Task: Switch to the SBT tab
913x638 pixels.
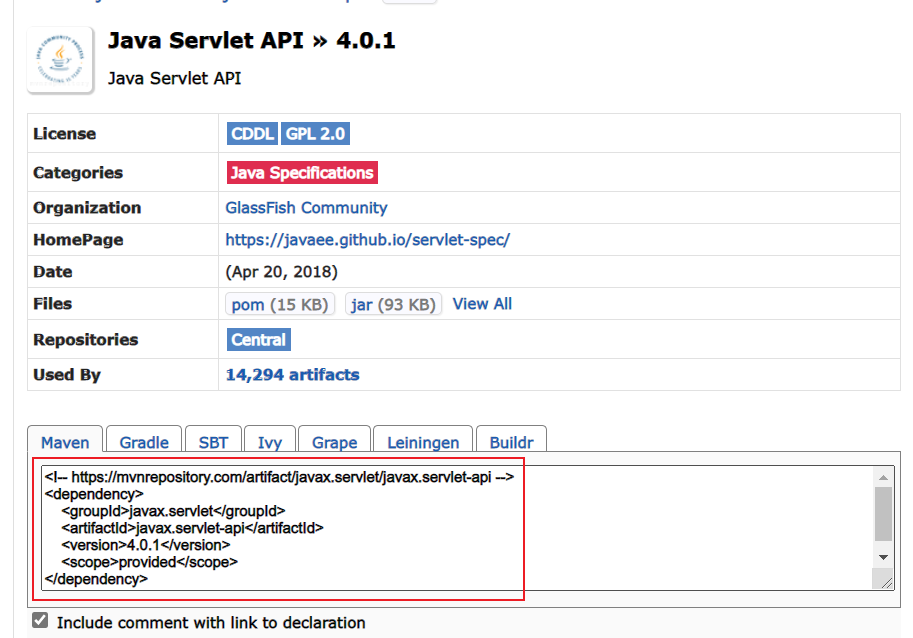Action: point(213,441)
